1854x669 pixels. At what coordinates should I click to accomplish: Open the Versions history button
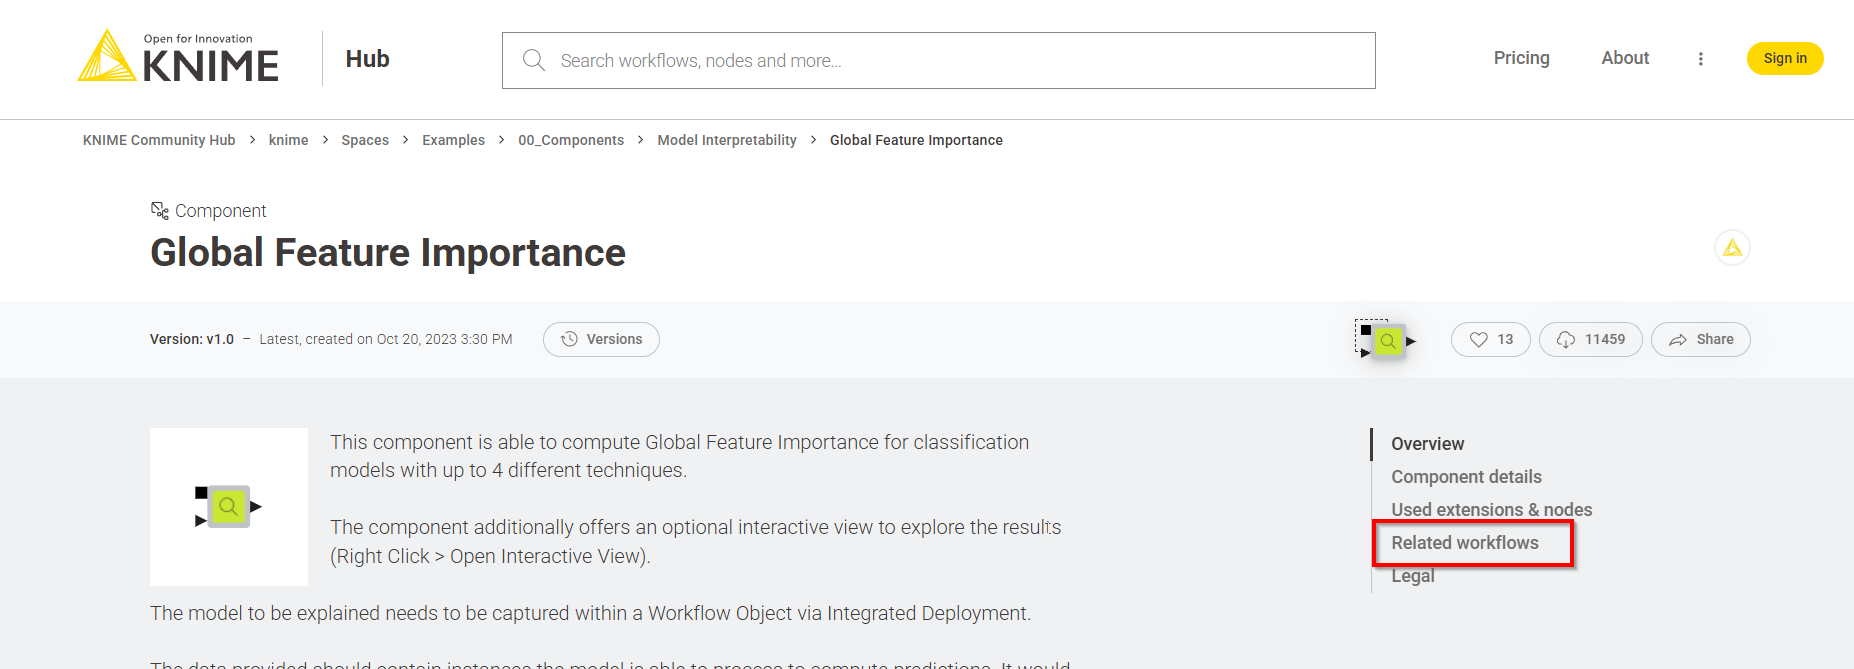pyautogui.click(x=601, y=340)
